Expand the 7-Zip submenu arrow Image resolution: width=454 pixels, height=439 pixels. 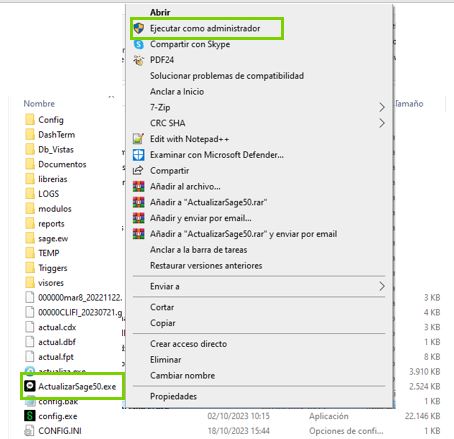382,107
